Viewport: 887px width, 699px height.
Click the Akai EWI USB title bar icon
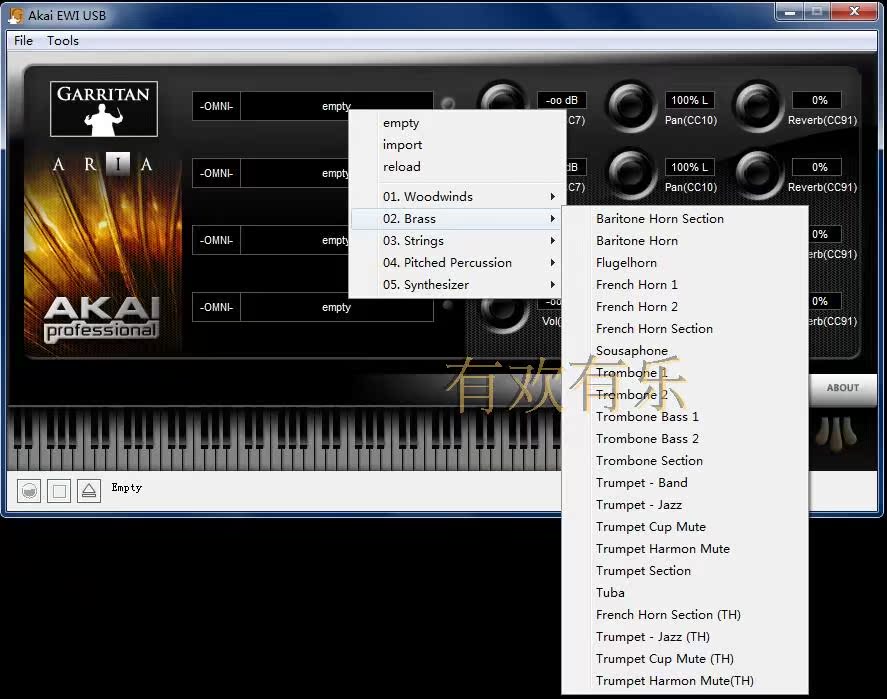(16, 15)
